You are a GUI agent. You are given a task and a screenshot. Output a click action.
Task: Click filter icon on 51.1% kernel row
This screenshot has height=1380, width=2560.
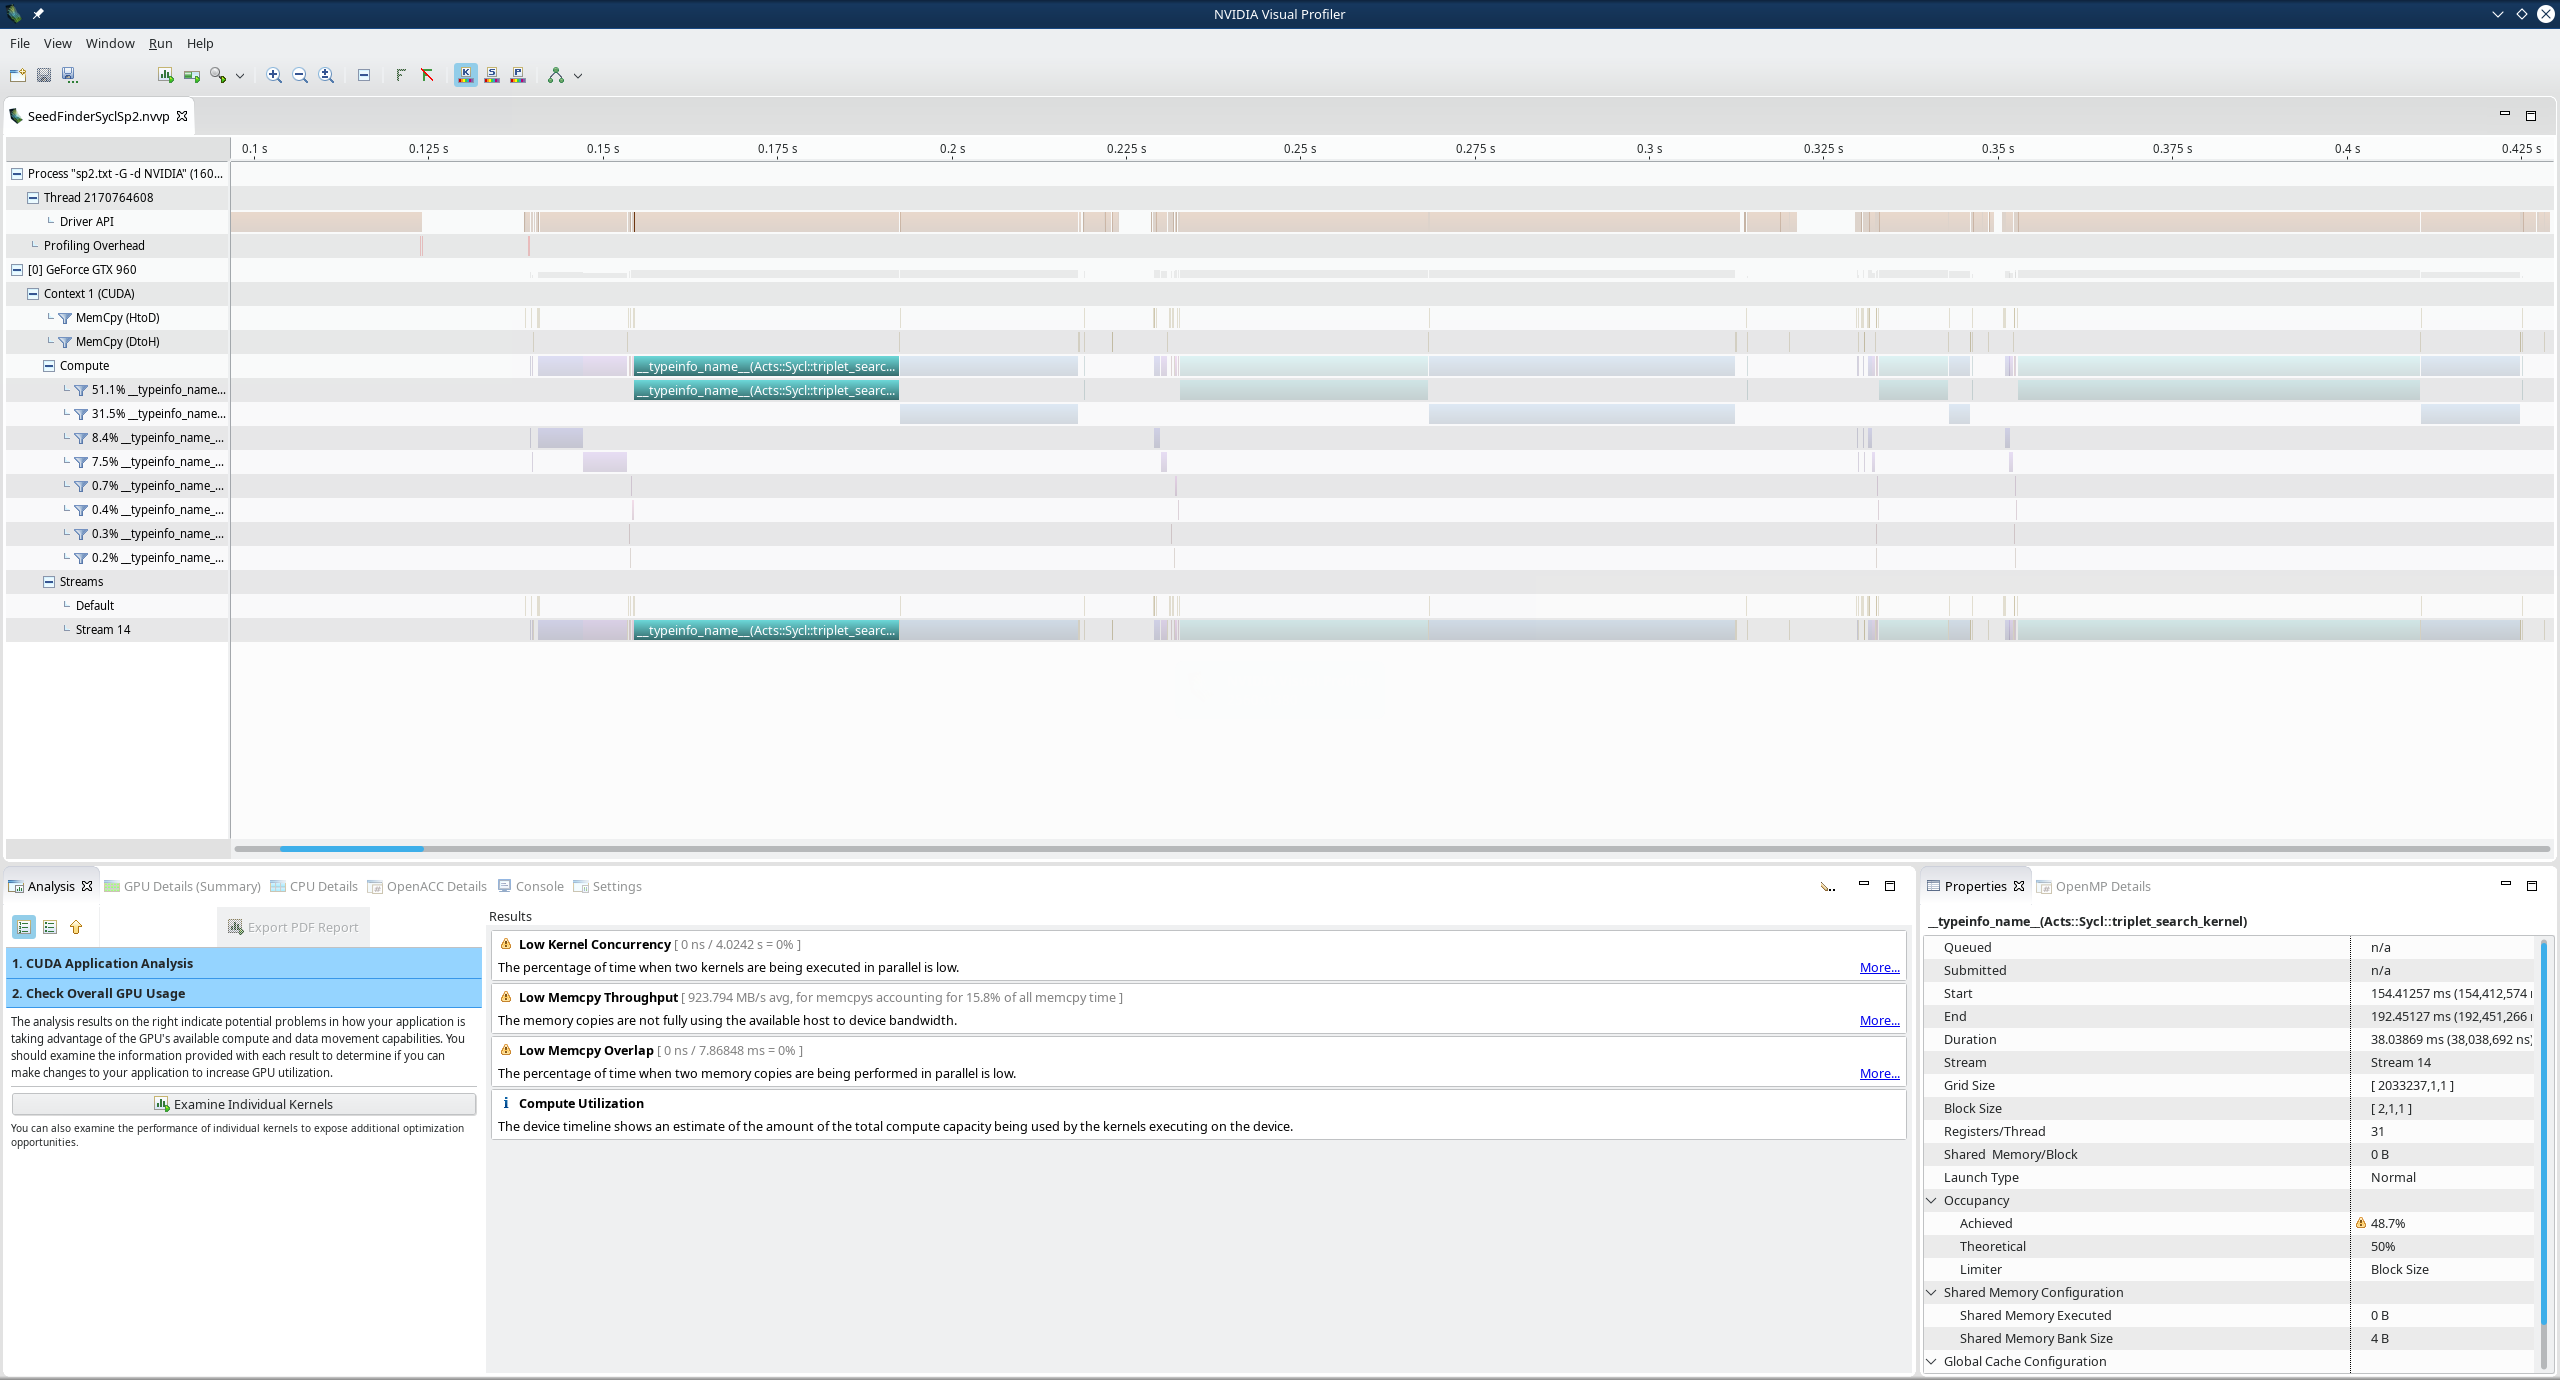pos(81,390)
